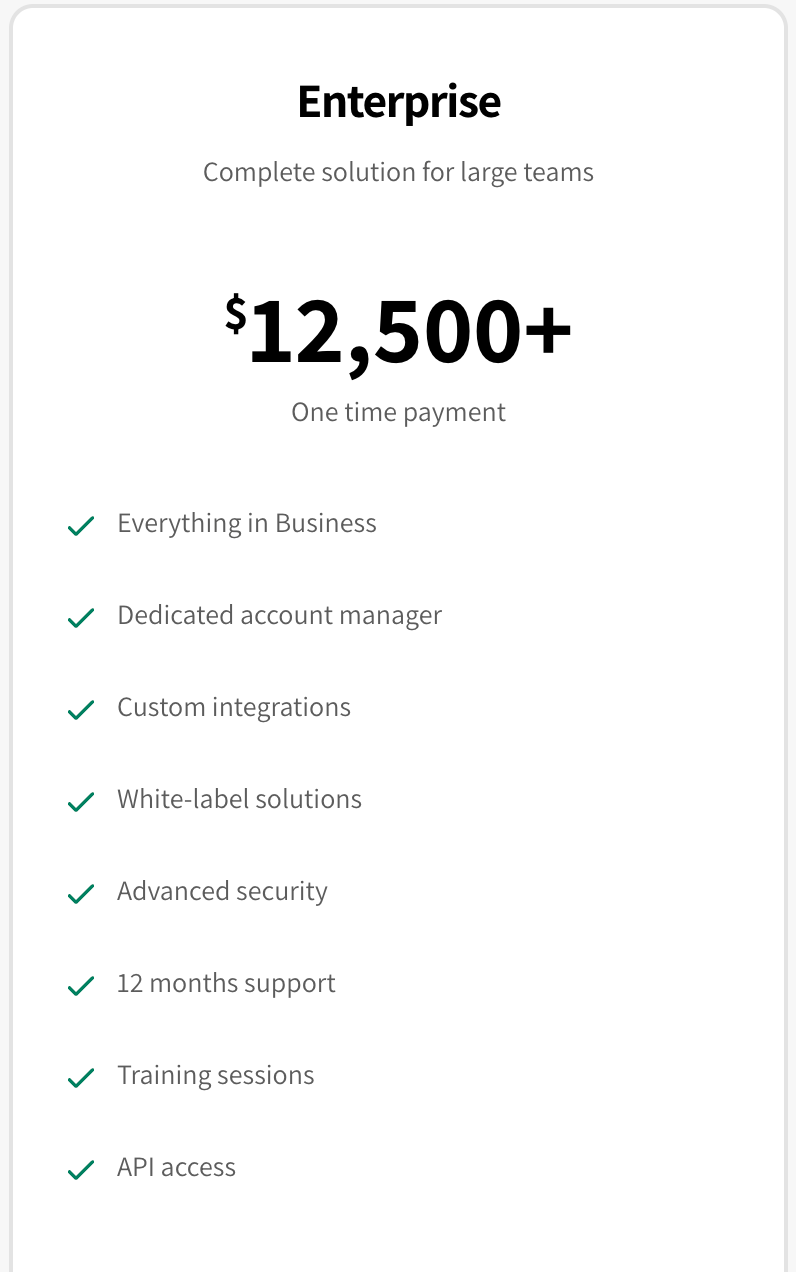Click the "Everything in Business" feature text

coord(247,524)
